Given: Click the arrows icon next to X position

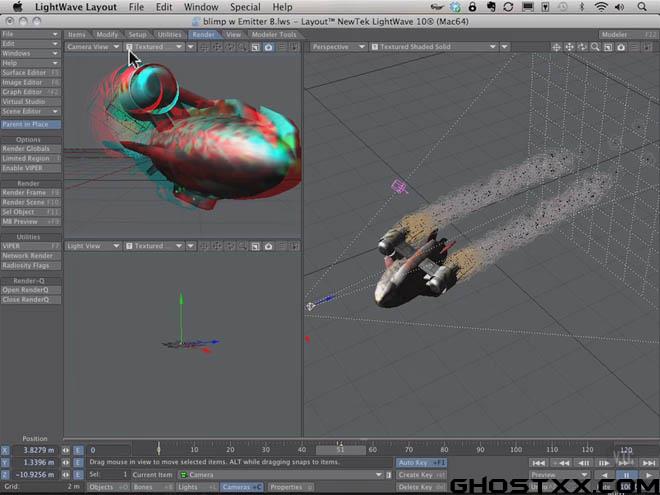Looking at the screenshot, I should [x=66, y=450].
